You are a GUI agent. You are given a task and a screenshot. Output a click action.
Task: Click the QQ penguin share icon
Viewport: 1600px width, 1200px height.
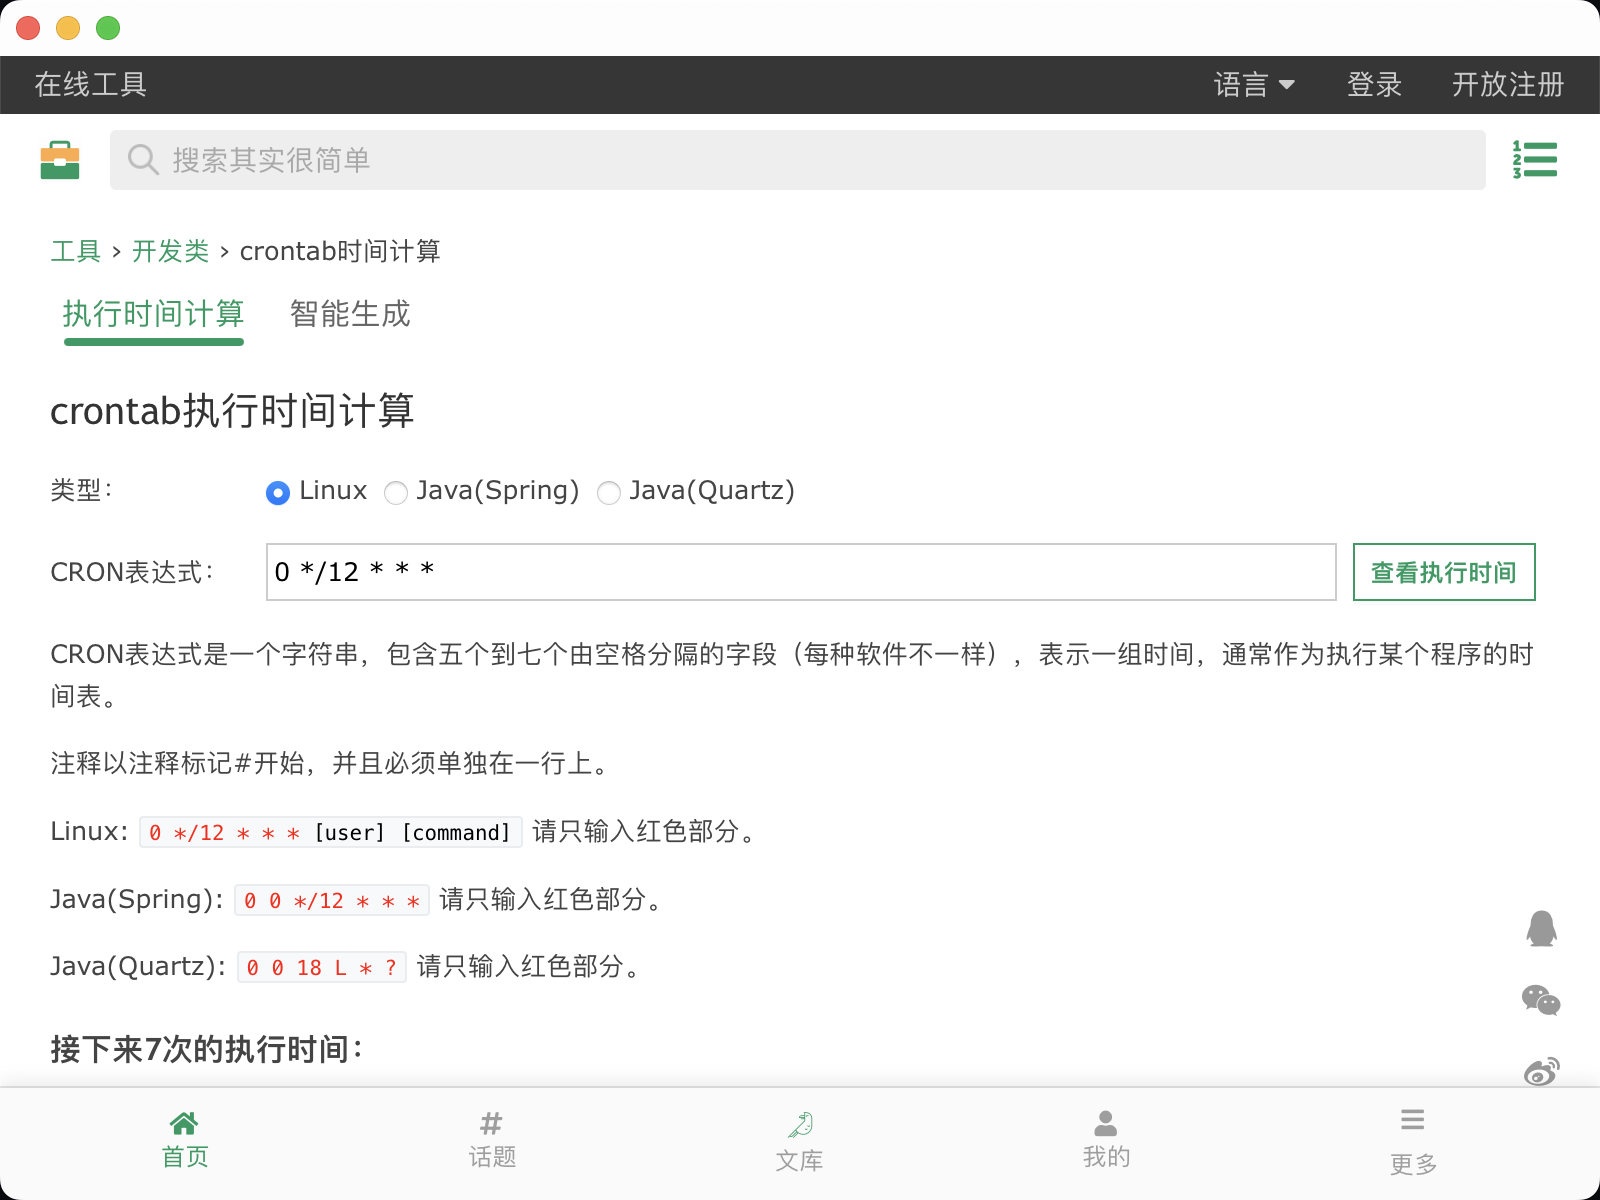click(1541, 928)
